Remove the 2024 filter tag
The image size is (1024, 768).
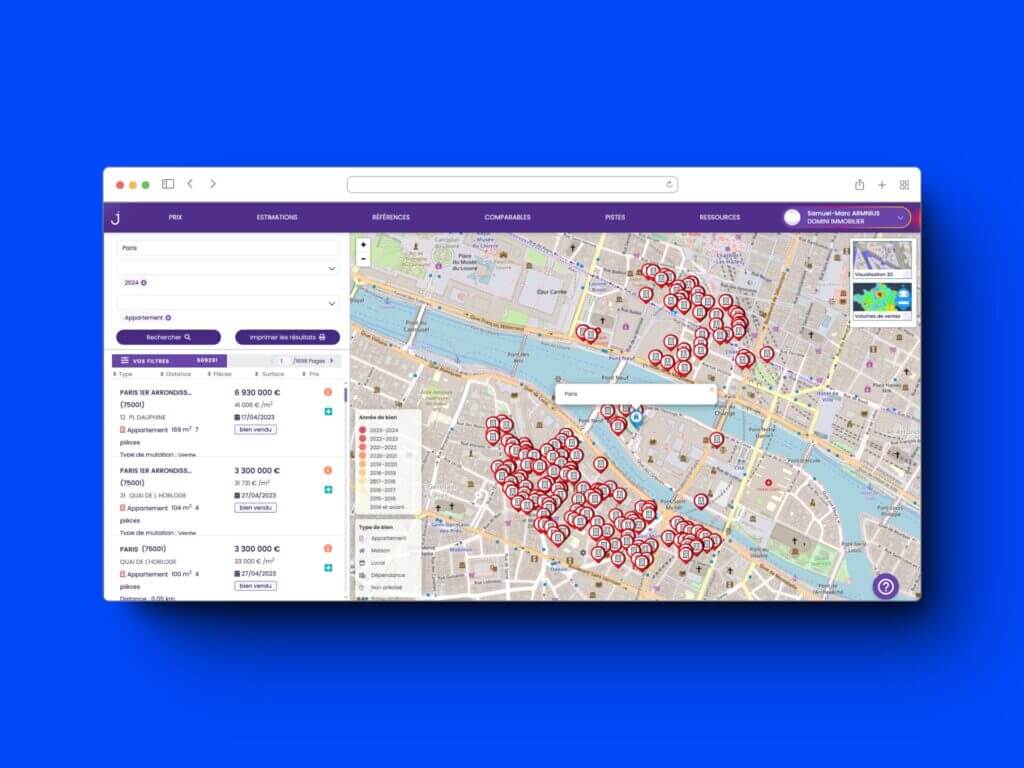coord(144,283)
